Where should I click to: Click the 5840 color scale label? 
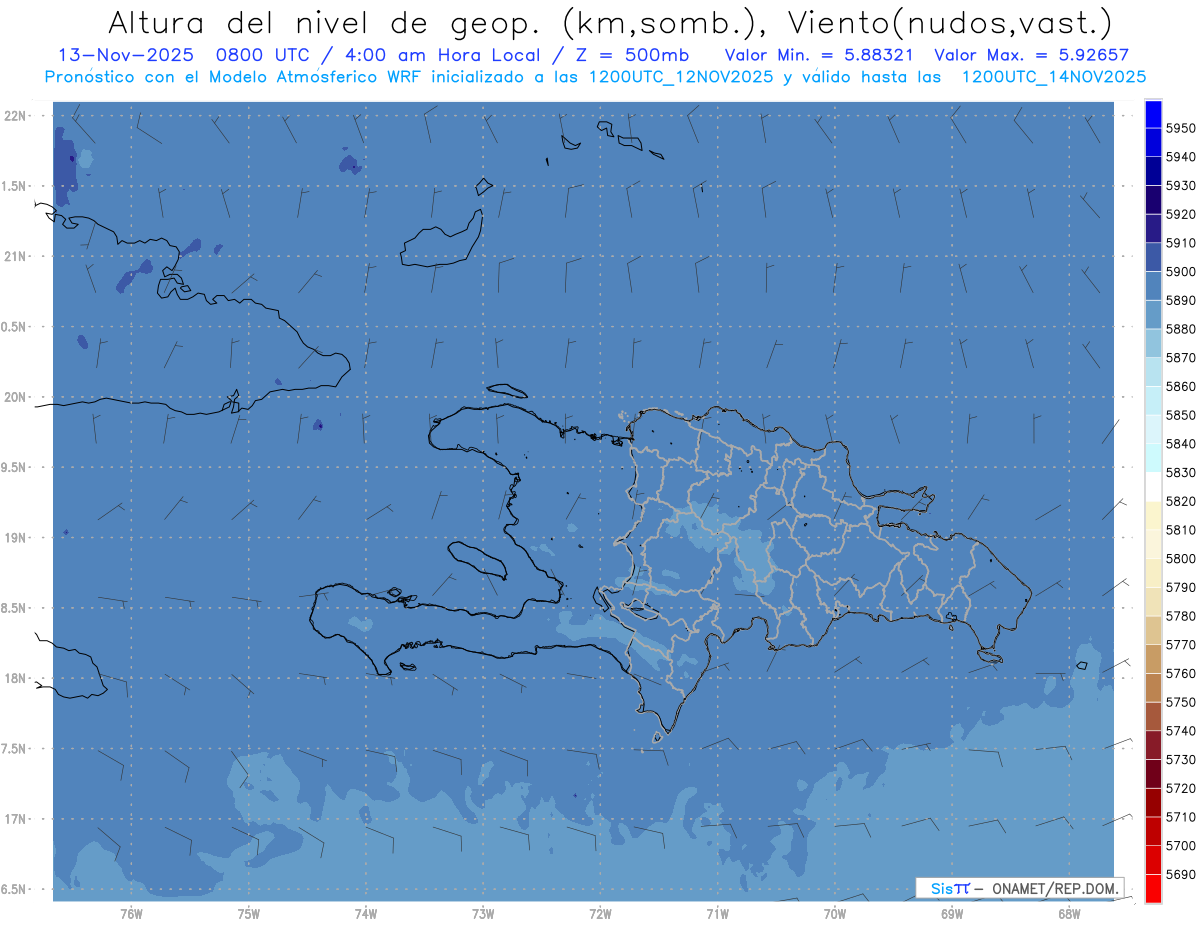1180,444
